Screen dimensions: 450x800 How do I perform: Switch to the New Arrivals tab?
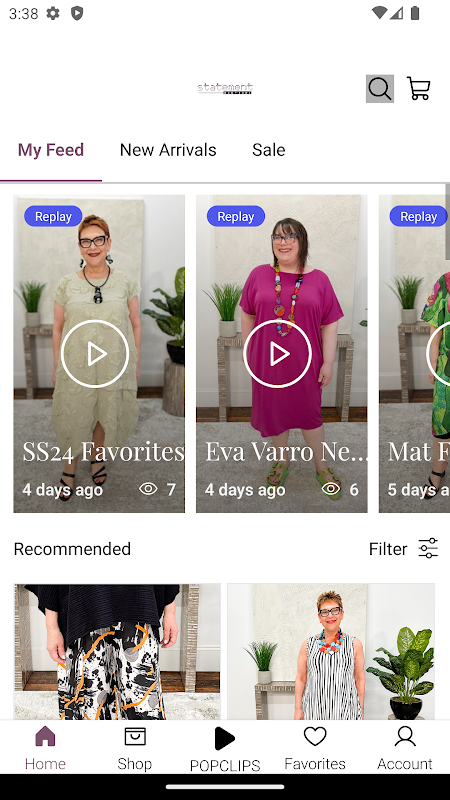pos(168,150)
